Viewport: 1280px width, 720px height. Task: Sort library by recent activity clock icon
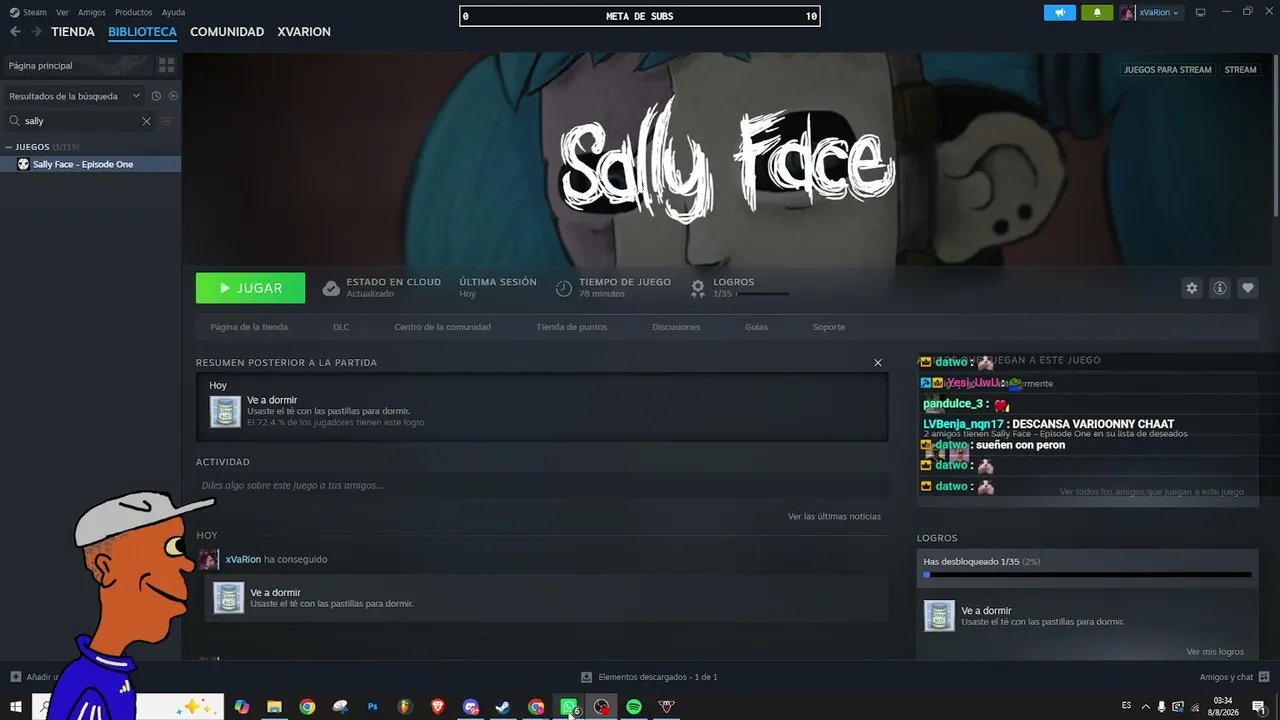(x=156, y=96)
